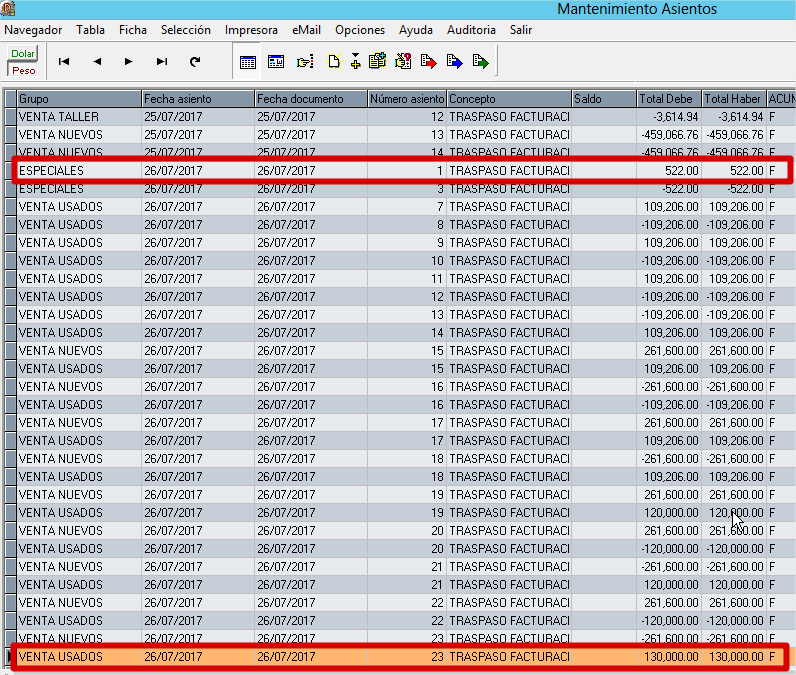
Task: Open the Tabla menu
Action: pos(90,30)
